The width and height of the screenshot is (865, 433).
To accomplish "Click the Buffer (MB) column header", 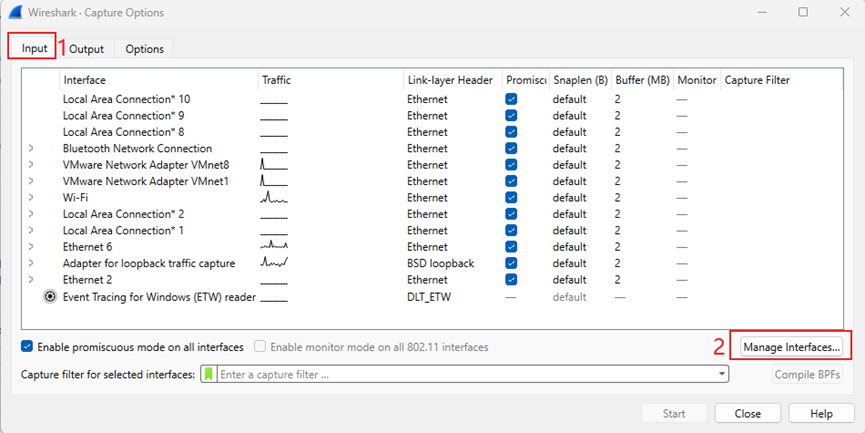I will tap(642, 80).
